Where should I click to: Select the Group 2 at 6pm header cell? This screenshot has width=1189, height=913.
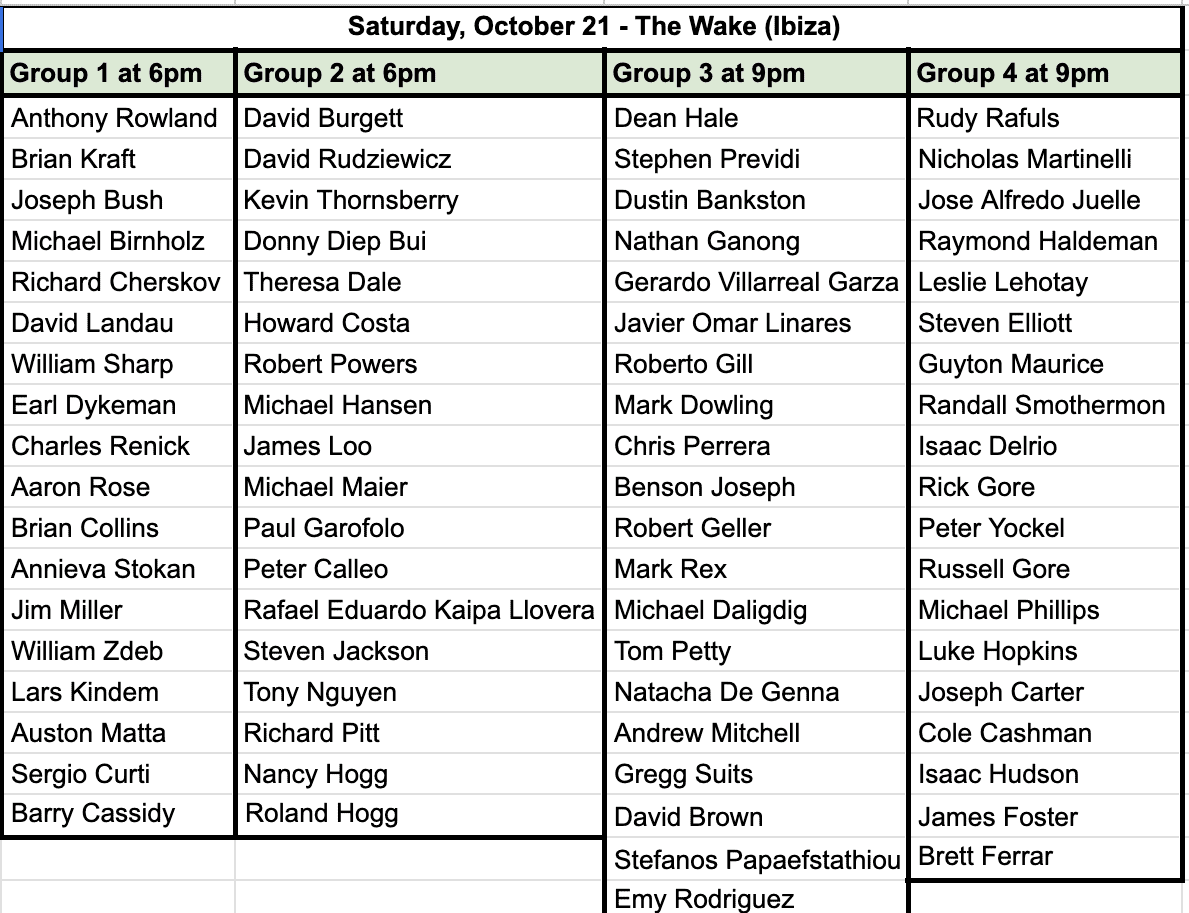(x=420, y=74)
